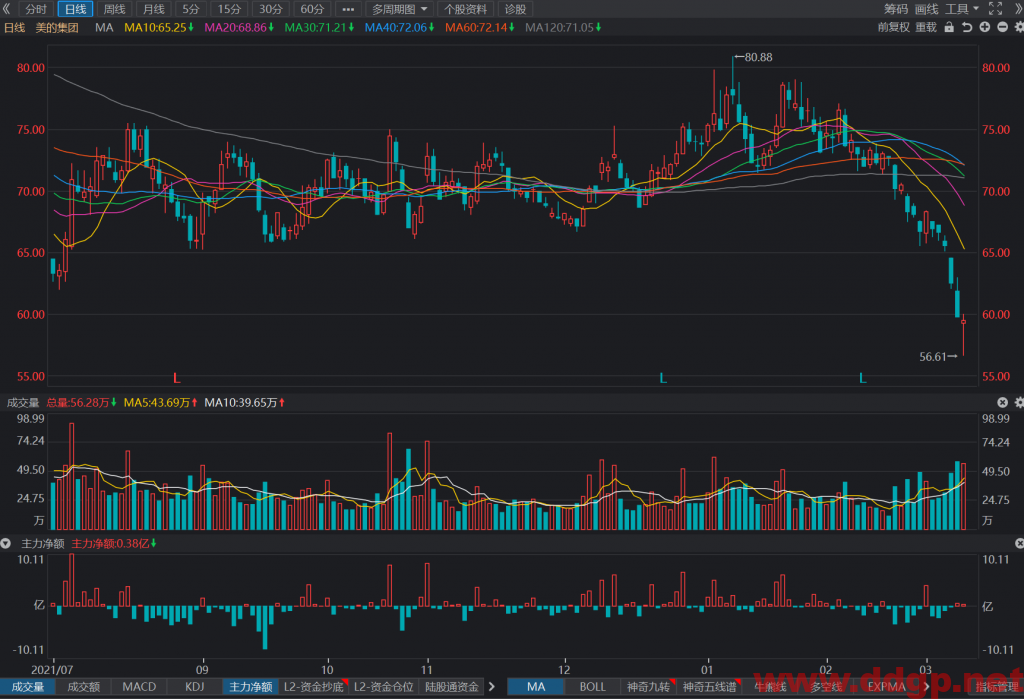1024x699 pixels.
Task: Click 总量:56.28万 volume label
Action: pos(81,402)
